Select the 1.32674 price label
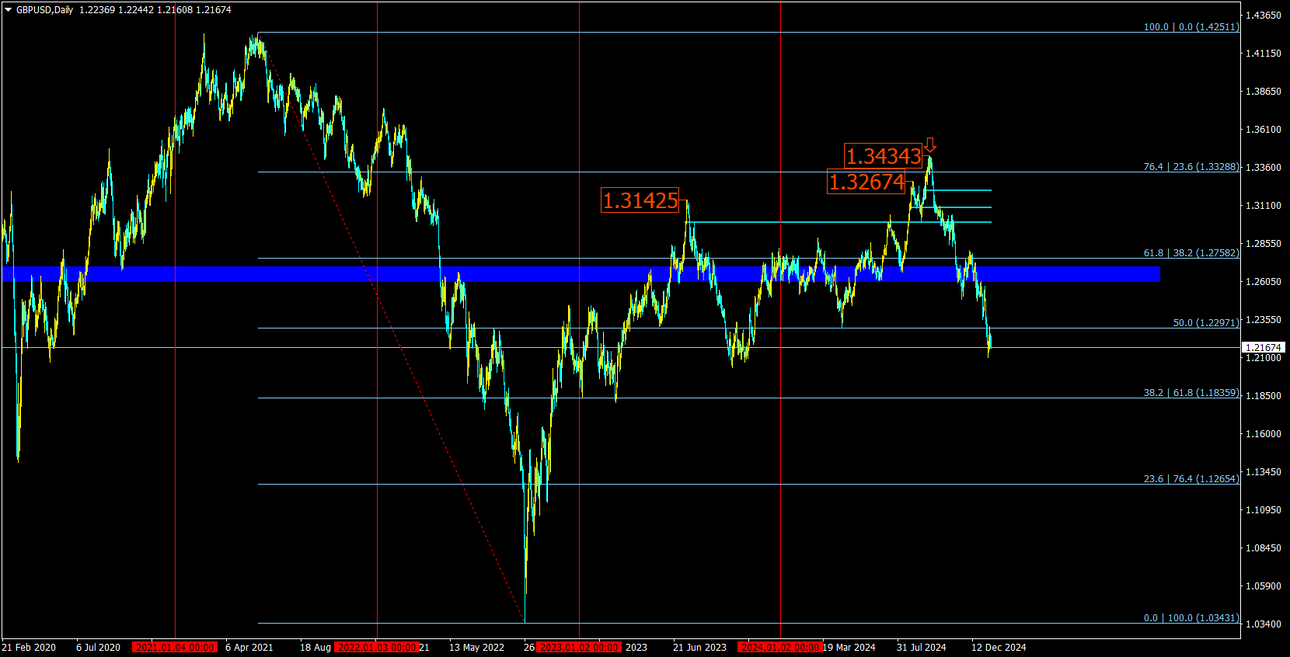The image size is (1290, 657). [866, 182]
